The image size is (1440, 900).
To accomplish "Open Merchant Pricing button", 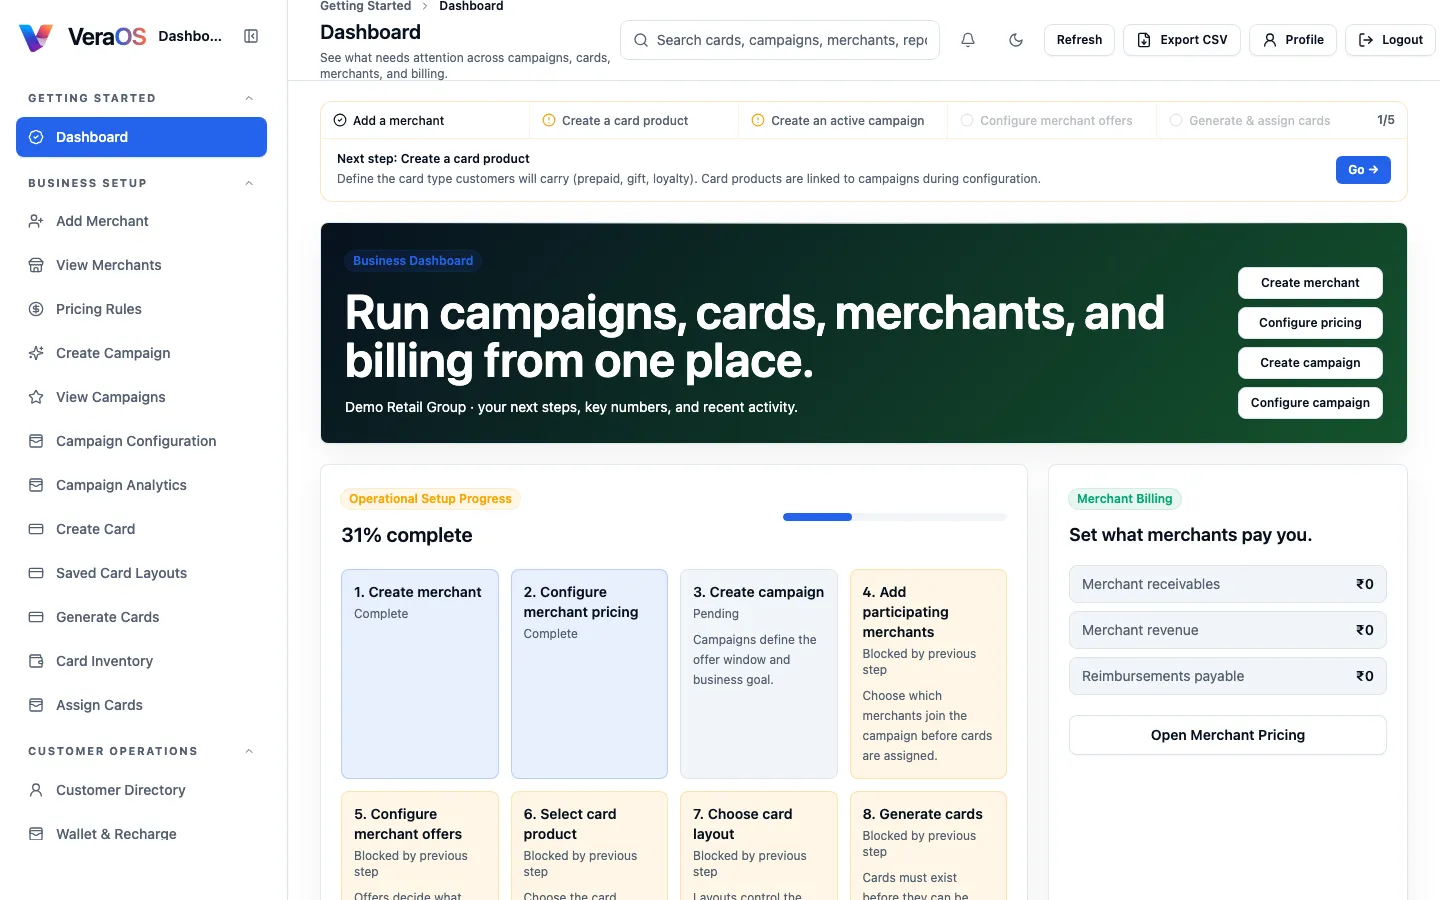I will [1228, 735].
